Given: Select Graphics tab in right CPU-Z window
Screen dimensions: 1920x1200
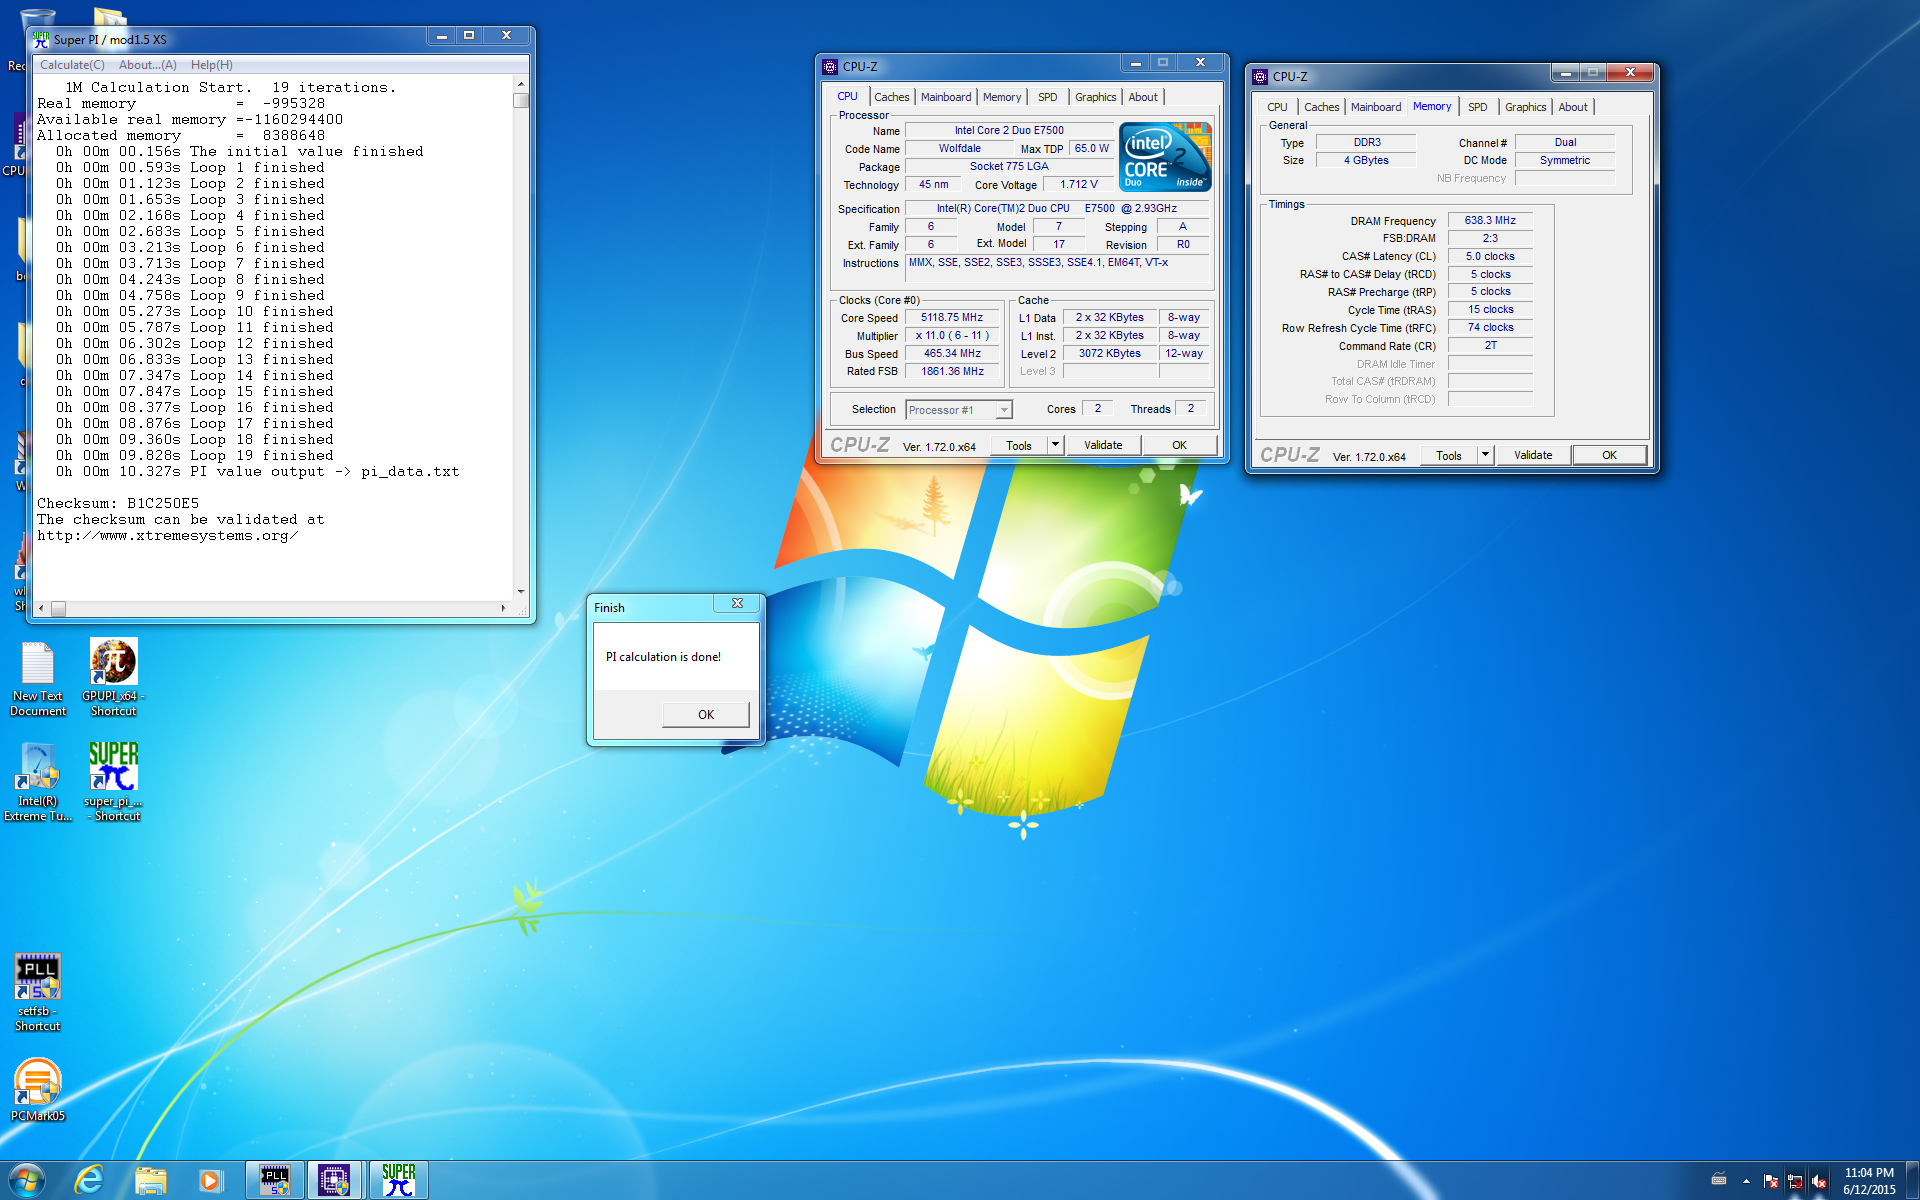Looking at the screenshot, I should click(1525, 107).
